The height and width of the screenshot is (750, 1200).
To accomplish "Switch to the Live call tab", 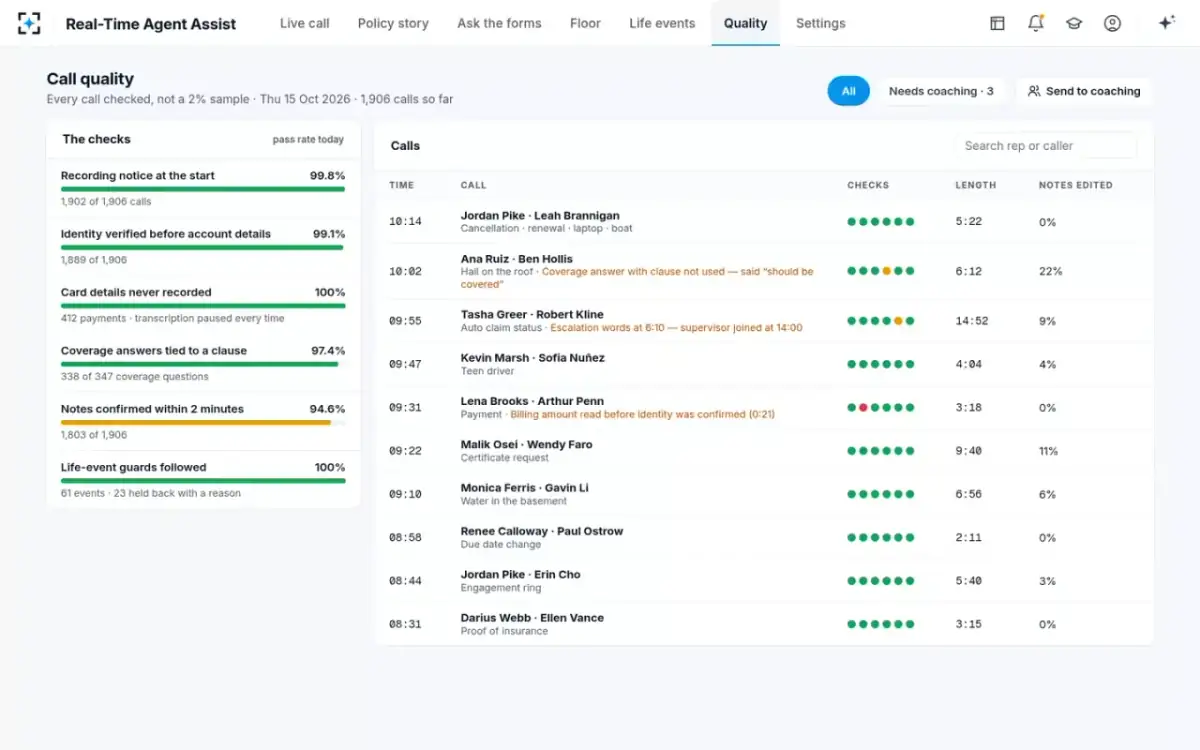I will (305, 23).
